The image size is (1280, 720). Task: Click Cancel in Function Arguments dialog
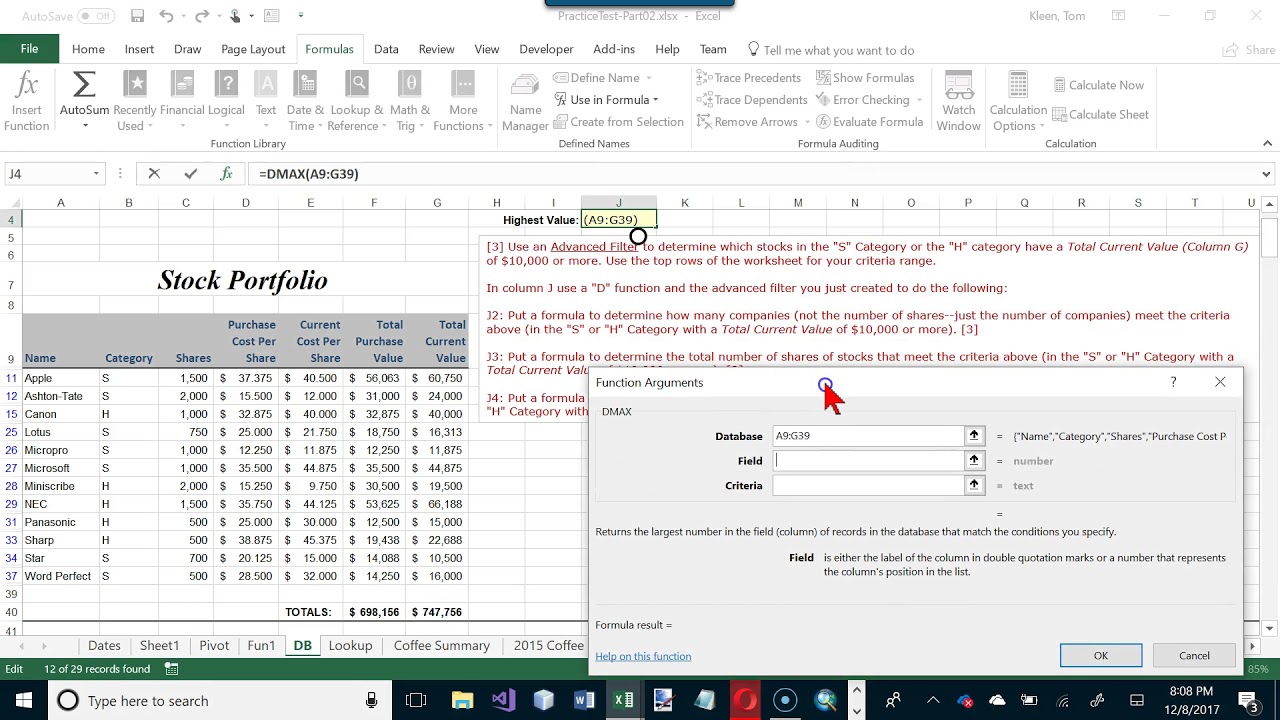pos(1194,656)
